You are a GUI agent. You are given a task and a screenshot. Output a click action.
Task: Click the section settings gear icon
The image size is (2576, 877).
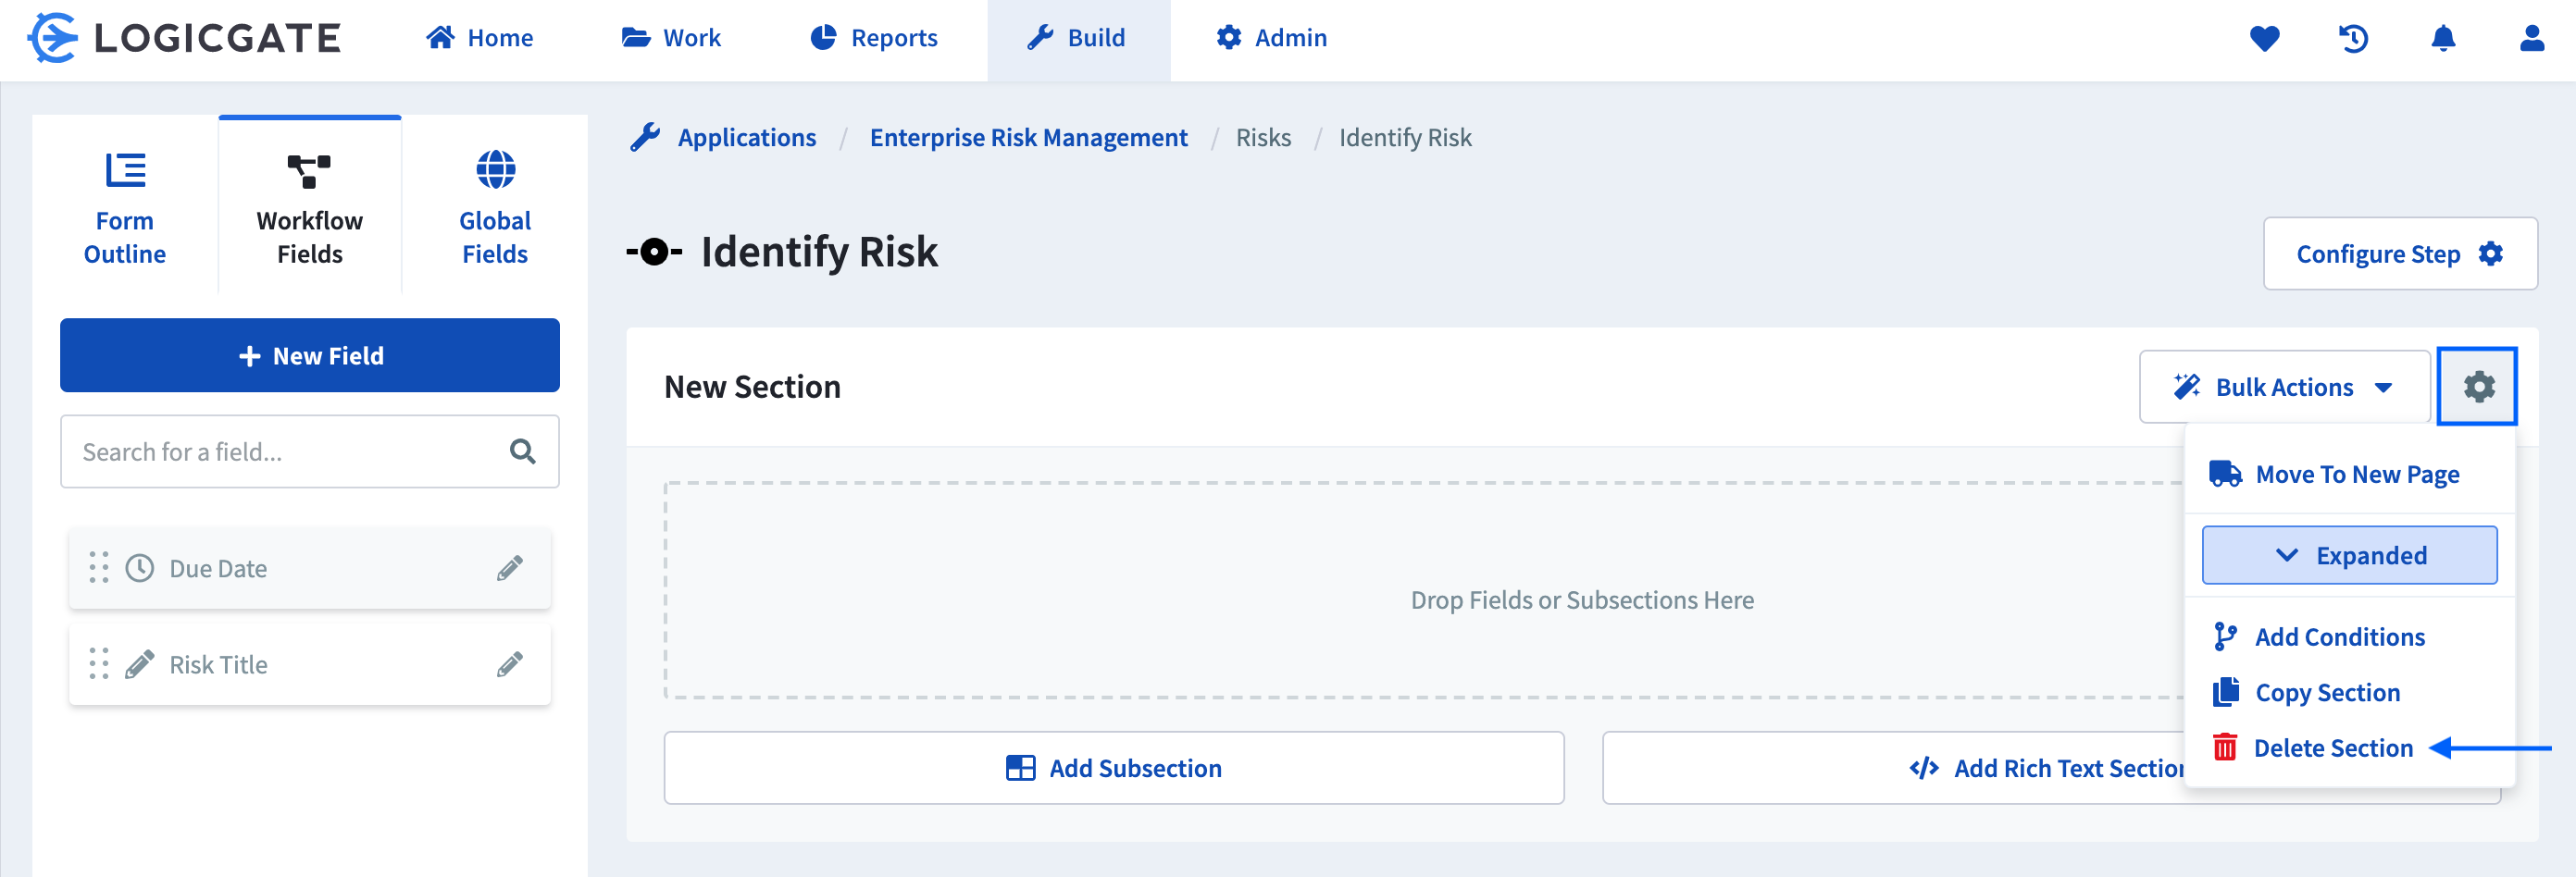pos(2477,386)
